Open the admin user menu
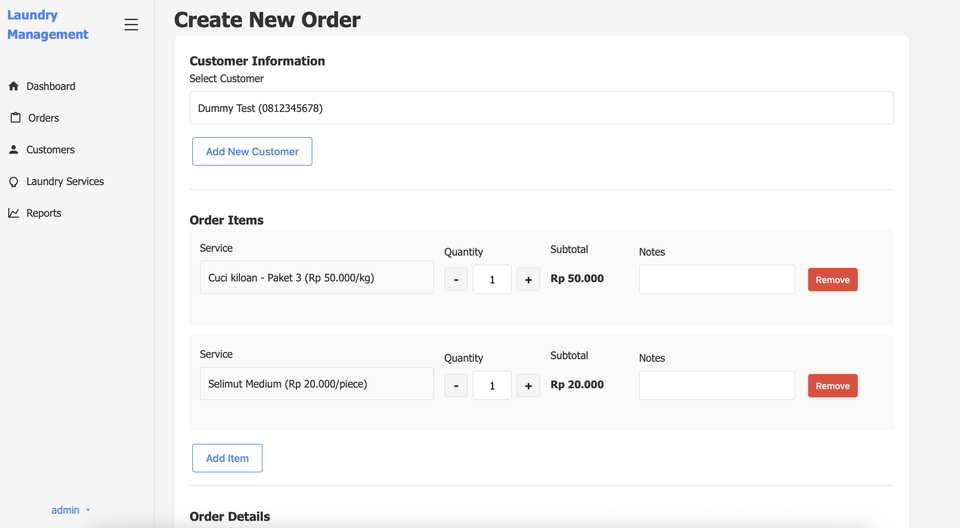The width and height of the screenshot is (960, 528). click(x=70, y=510)
